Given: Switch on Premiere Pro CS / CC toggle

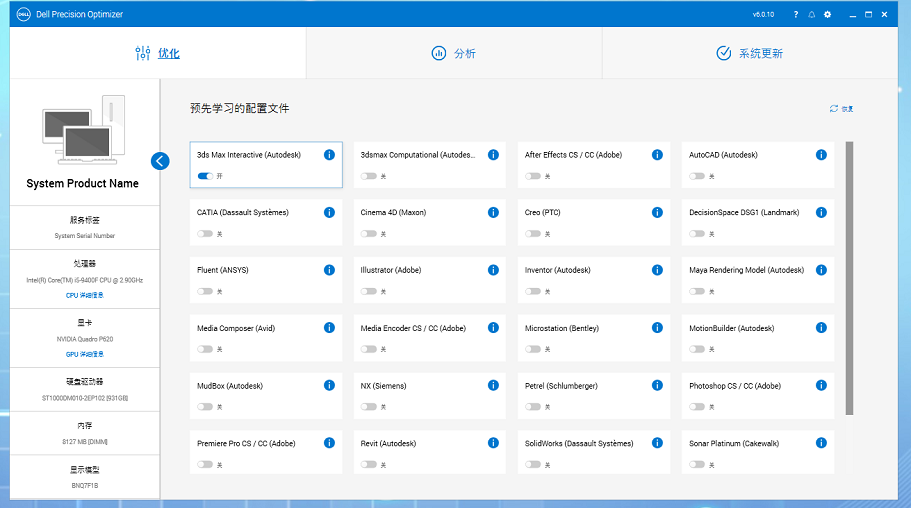Looking at the screenshot, I should (205, 464).
